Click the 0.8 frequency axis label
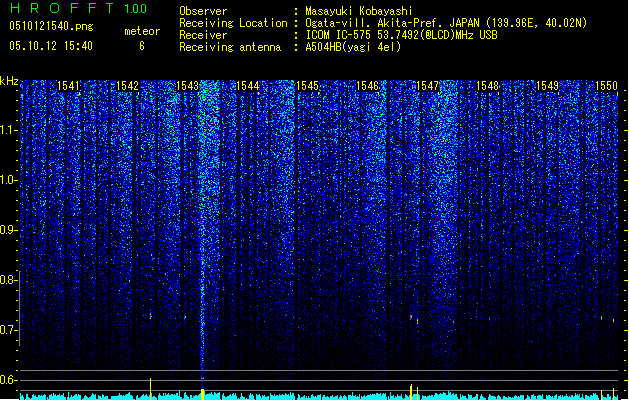629x400 pixels. click(9, 280)
